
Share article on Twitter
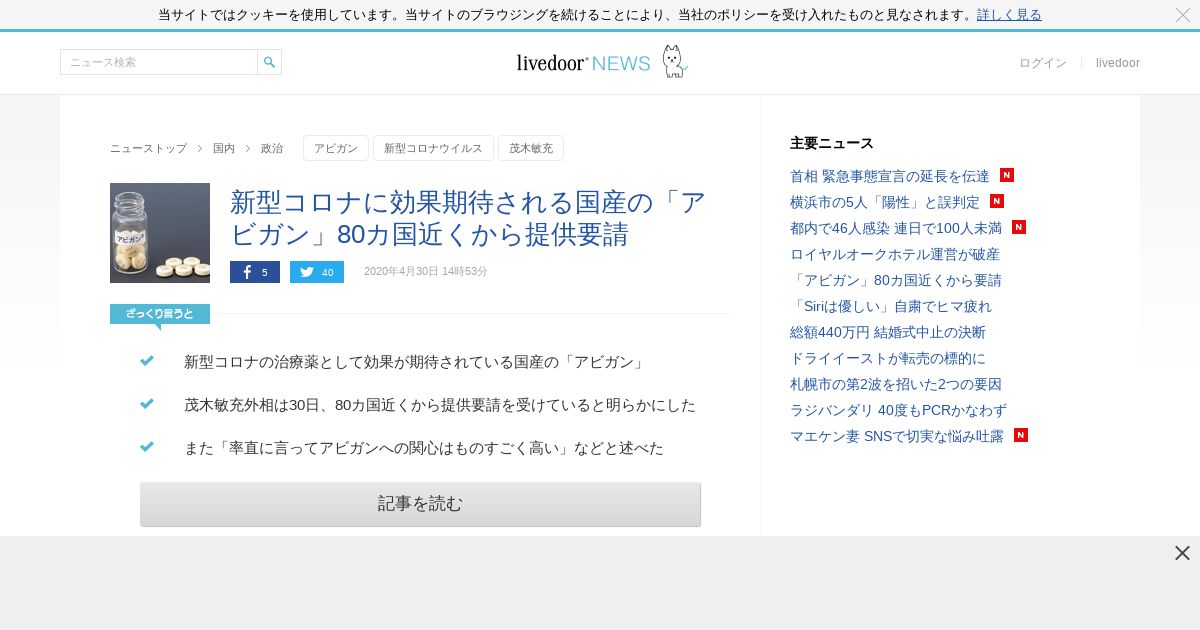pos(317,272)
